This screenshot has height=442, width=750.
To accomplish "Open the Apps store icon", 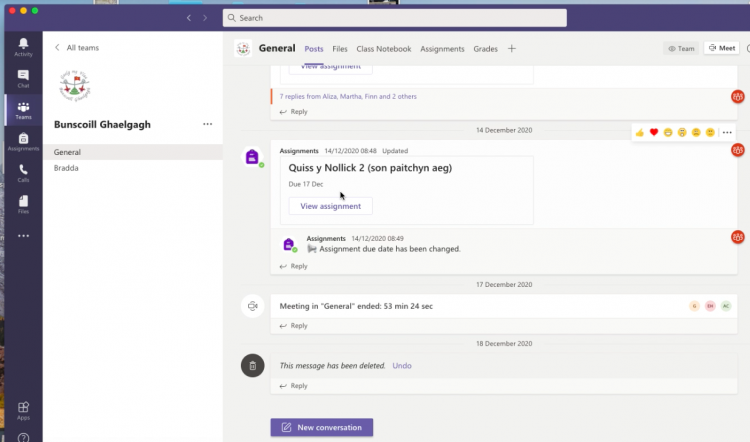I will point(23,411).
